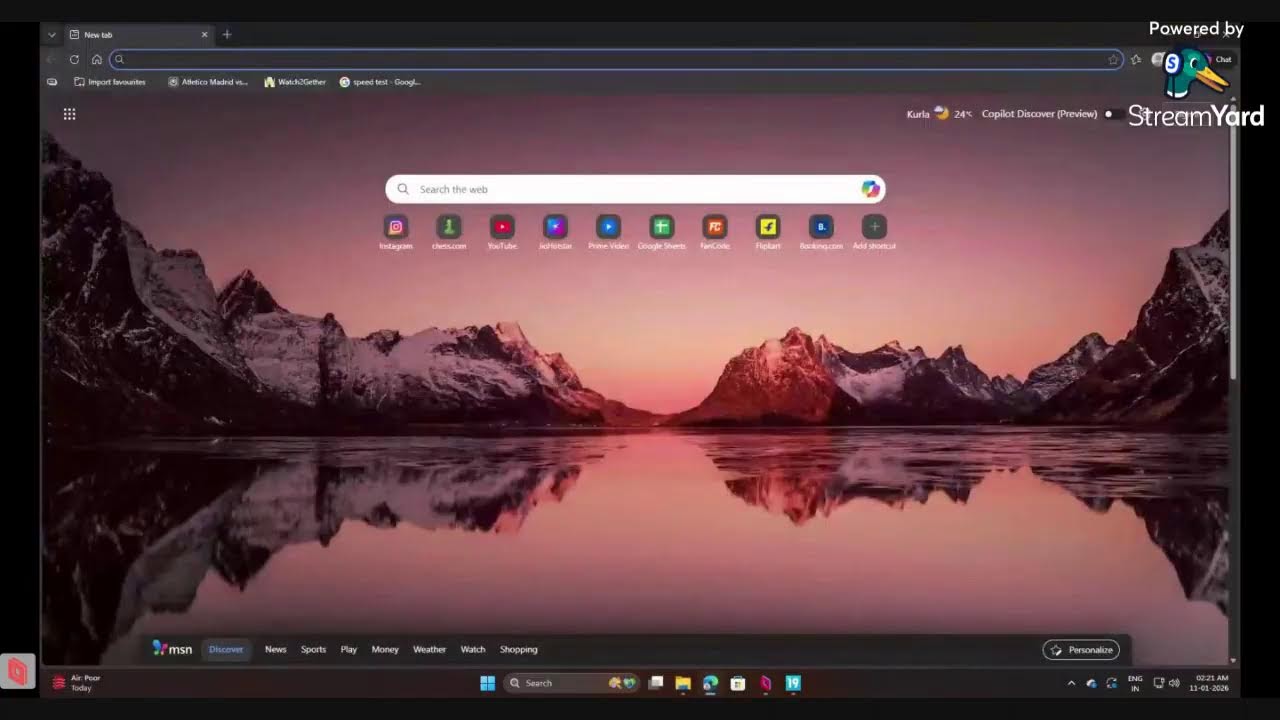Open the volume tray icon
1280x720 pixels.
(1174, 683)
